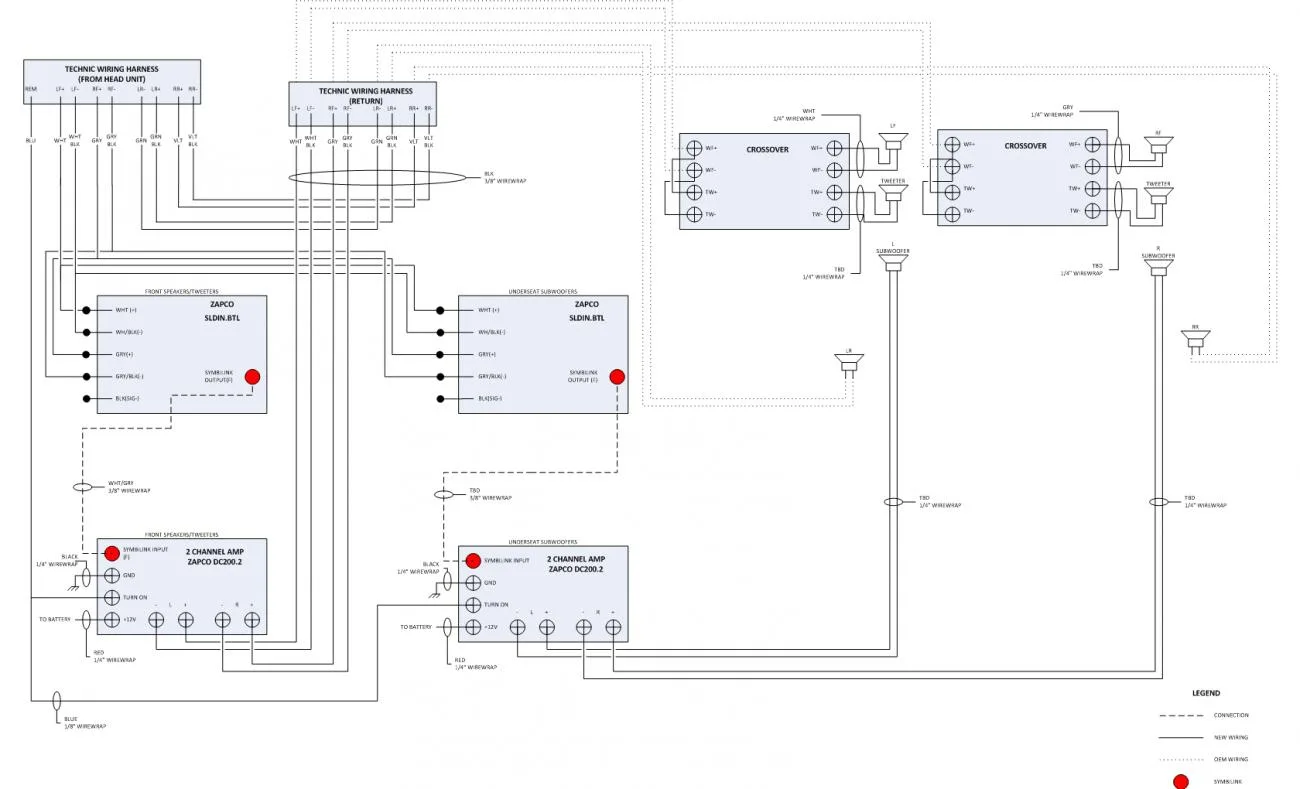Click 'TECHNIC WIRING HARNESS (RETURN)' title

[366, 95]
